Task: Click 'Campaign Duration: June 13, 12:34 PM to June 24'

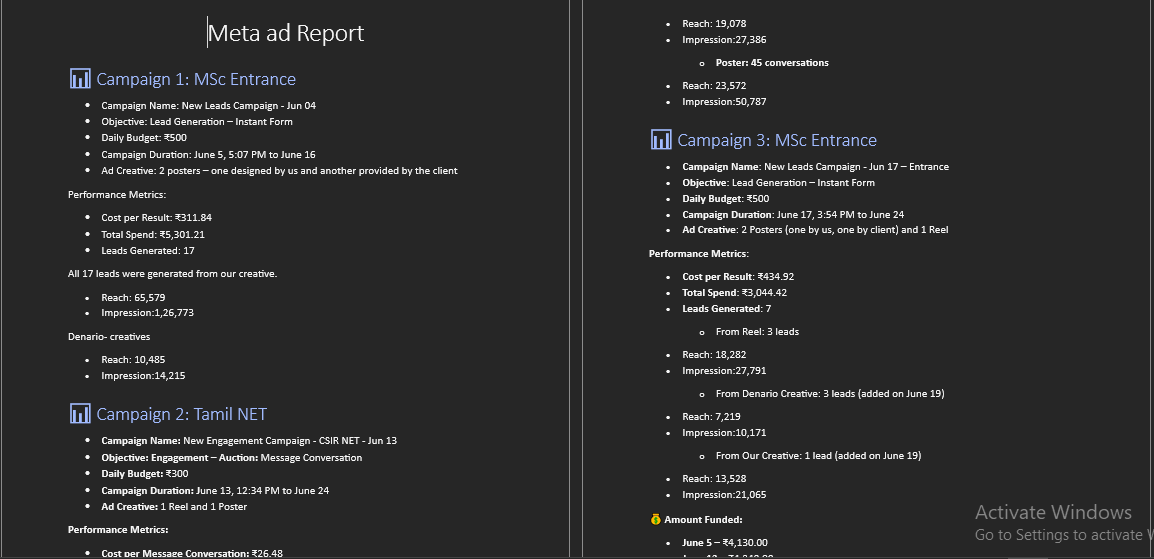Action: (215, 491)
